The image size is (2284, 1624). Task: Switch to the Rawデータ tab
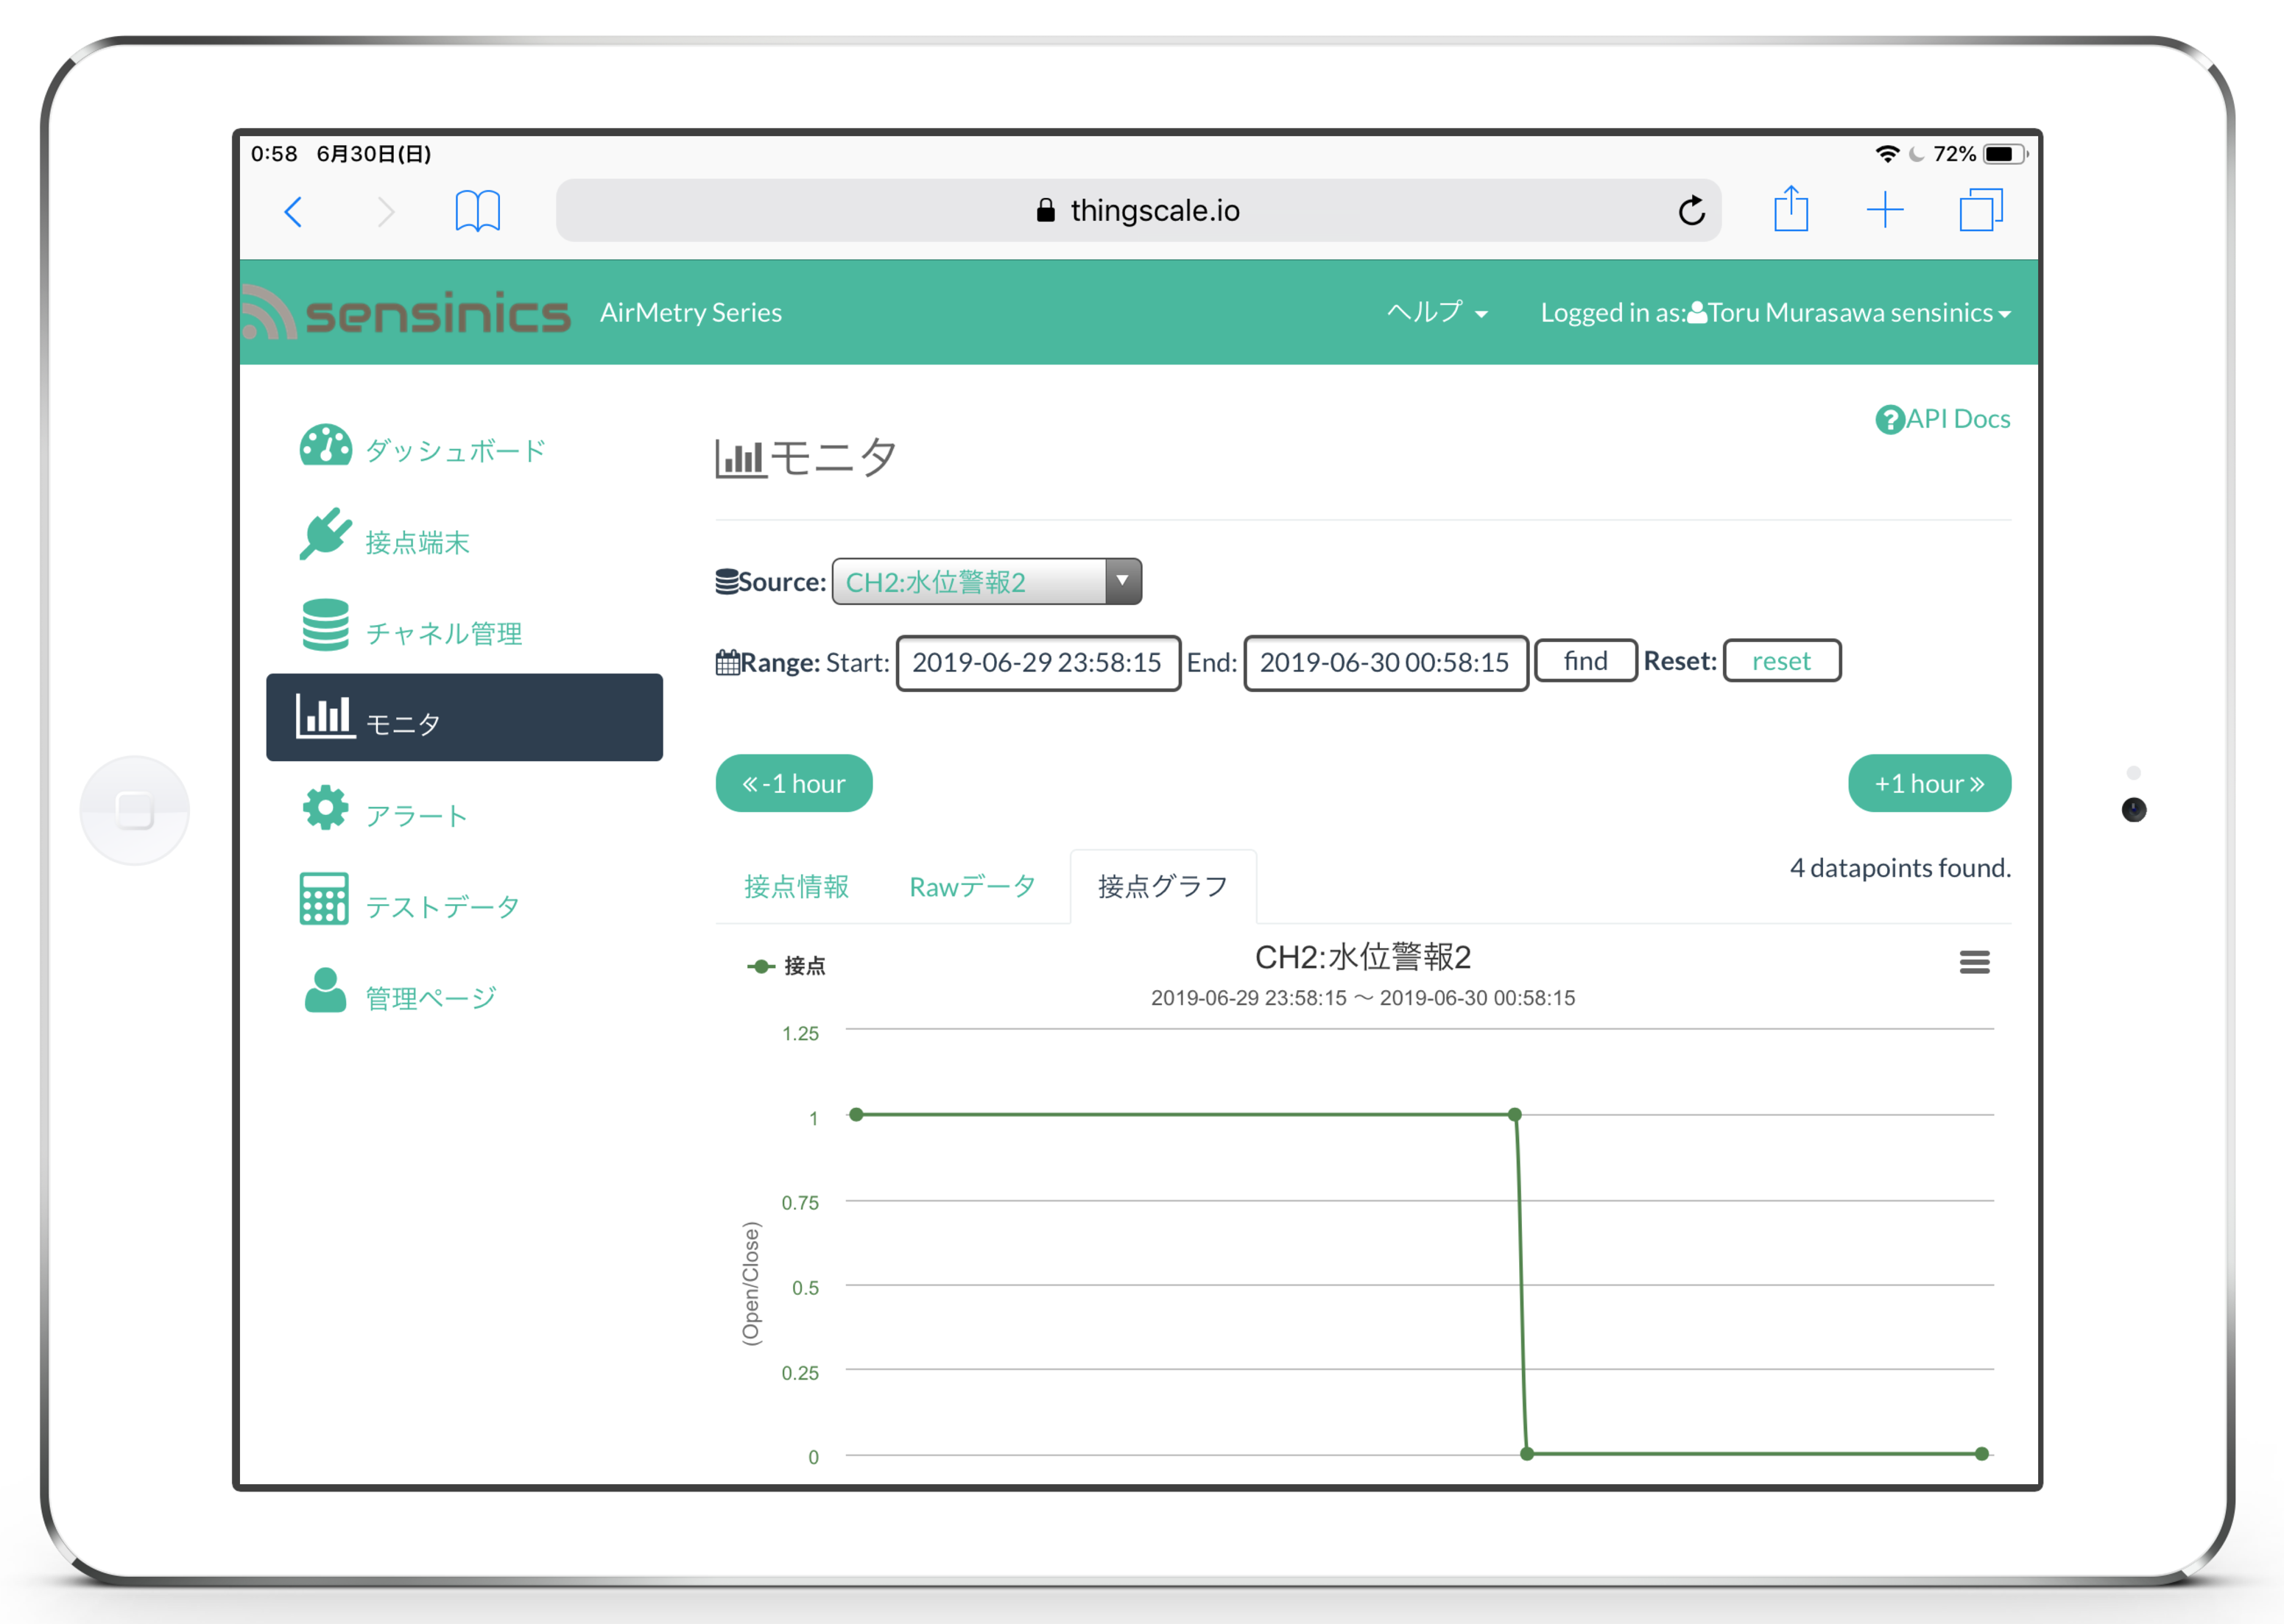click(971, 887)
